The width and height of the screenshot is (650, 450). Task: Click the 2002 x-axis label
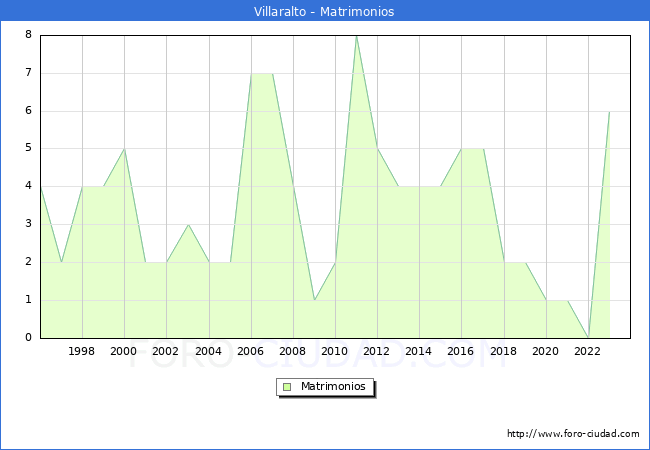click(x=165, y=351)
